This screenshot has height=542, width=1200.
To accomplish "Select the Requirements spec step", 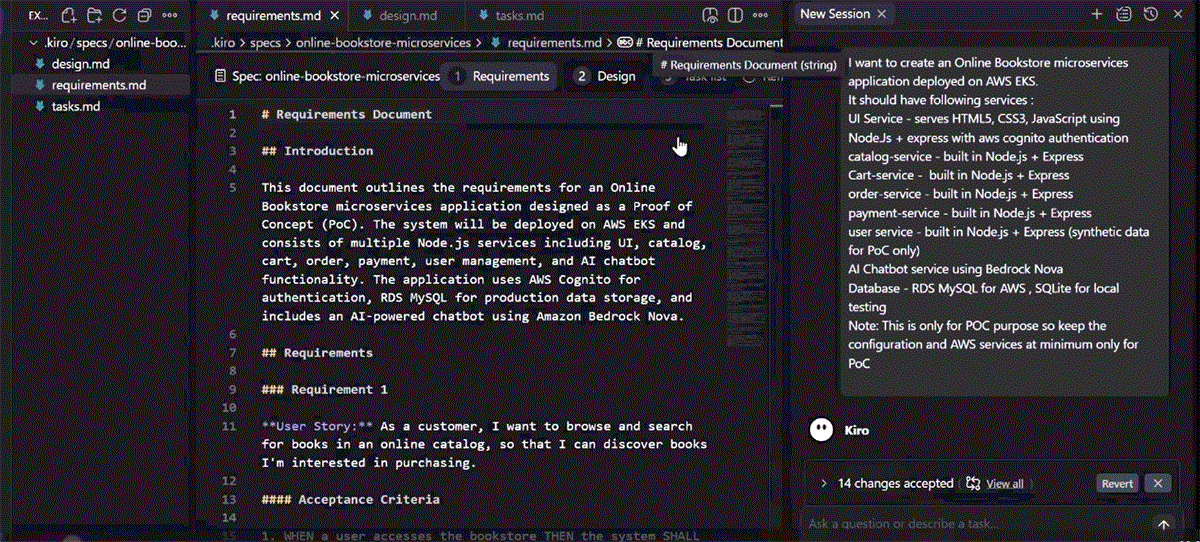I will pos(500,76).
